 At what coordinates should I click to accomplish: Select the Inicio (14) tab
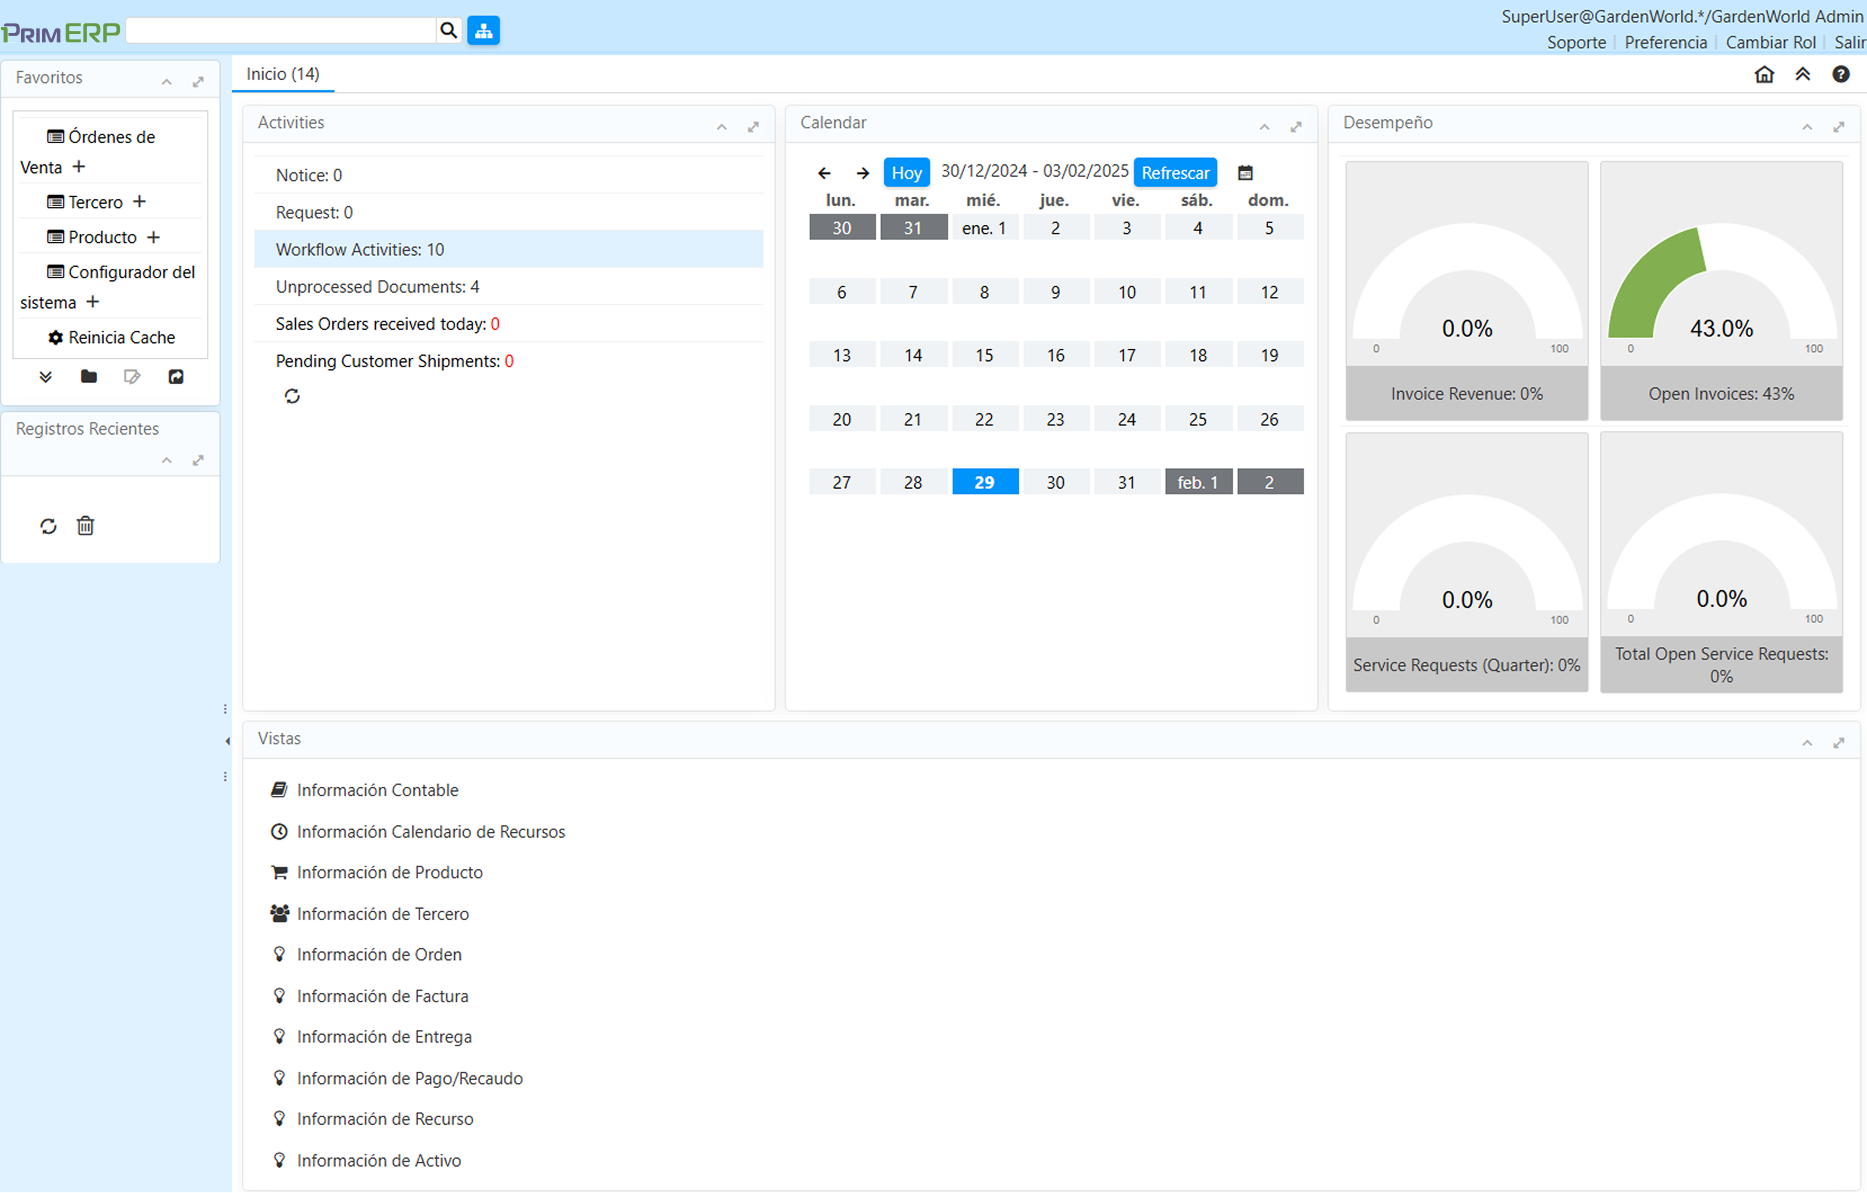[283, 74]
